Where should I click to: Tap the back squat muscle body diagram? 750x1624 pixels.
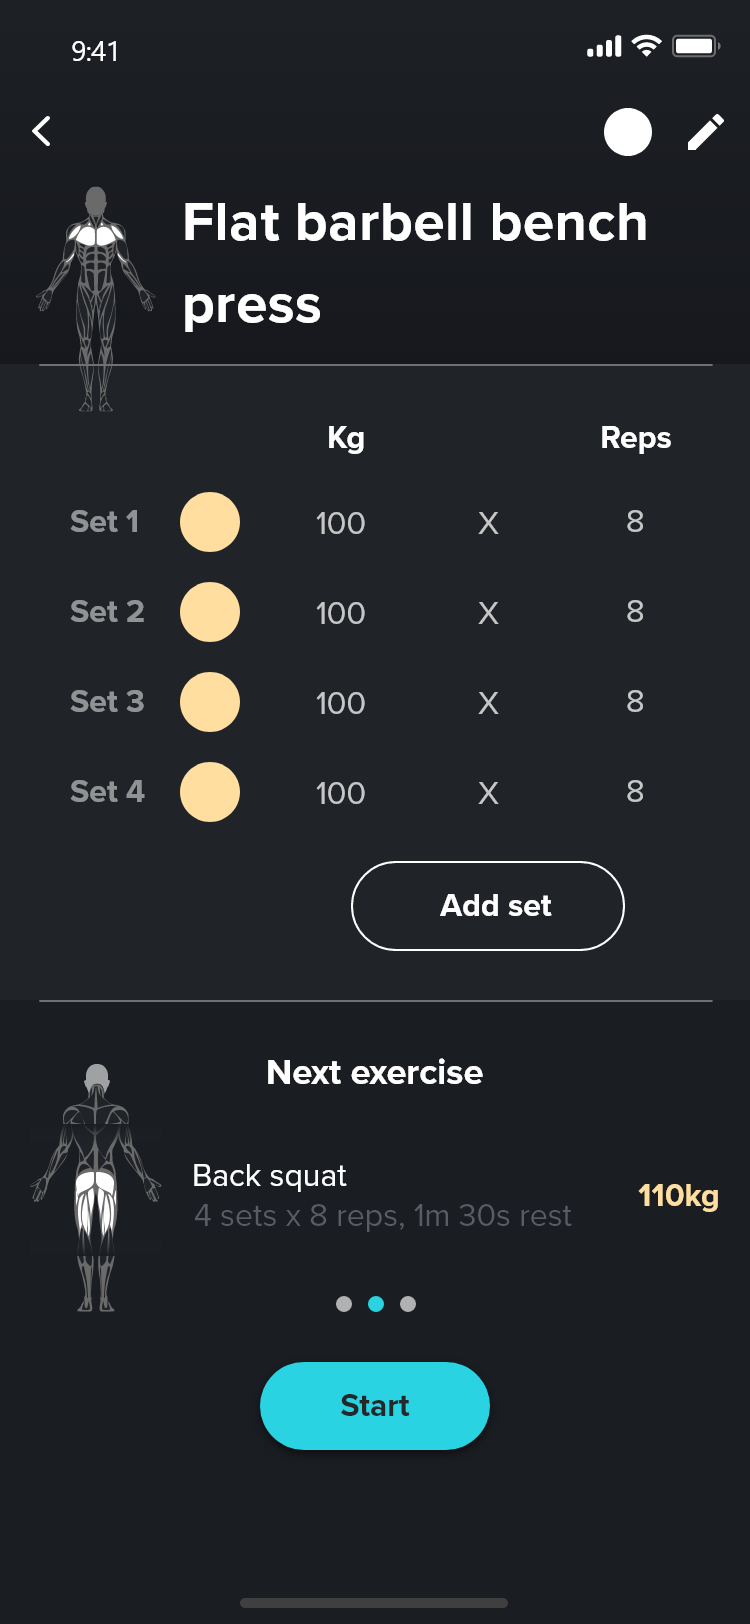pos(96,1187)
